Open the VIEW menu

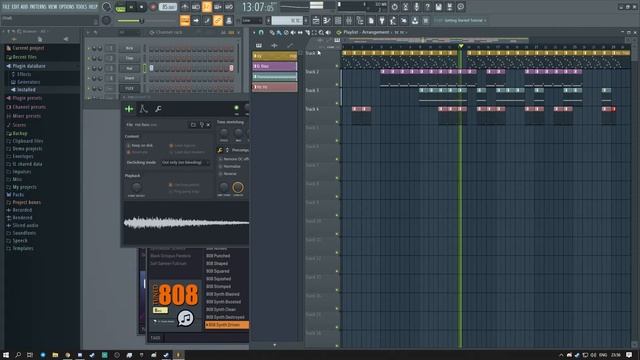point(53,7)
